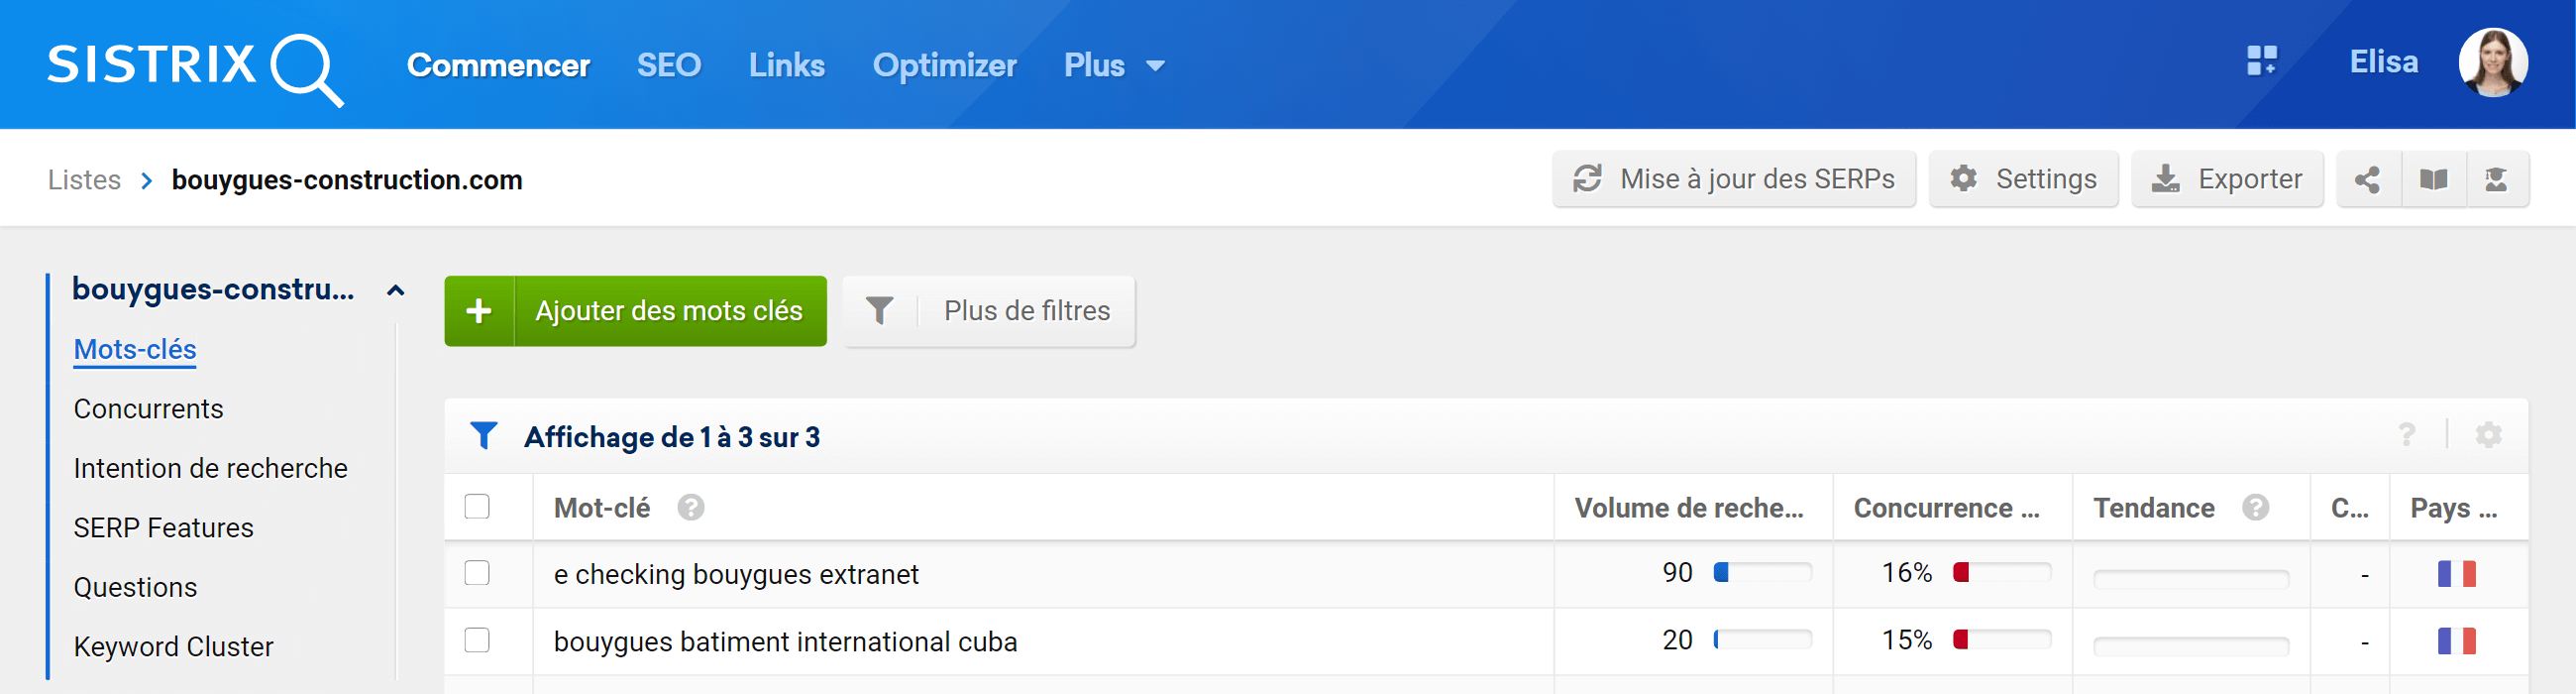Open the dashboard grid icon near Elisa

coord(2261,61)
